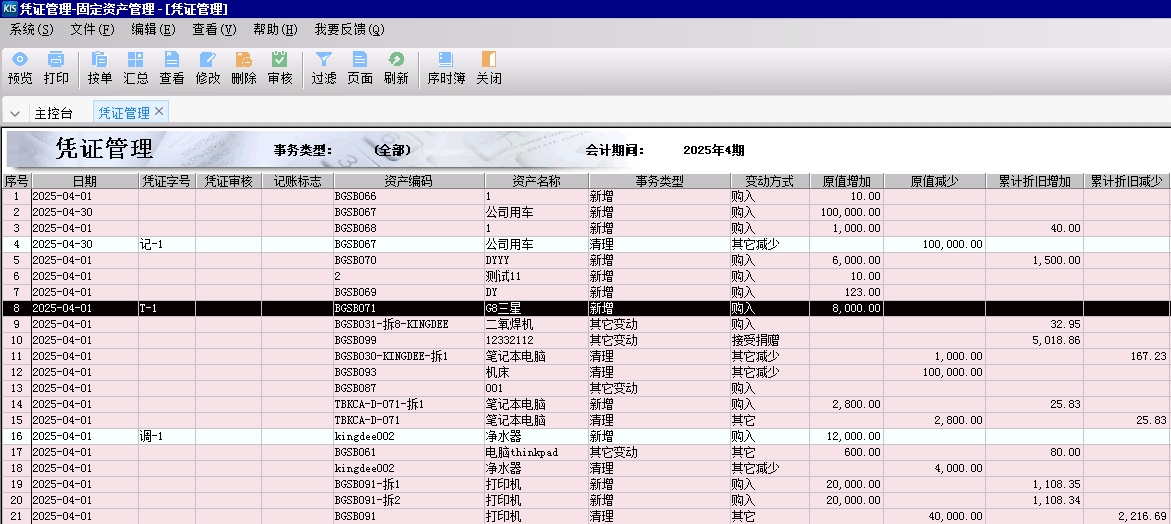Viewport: 1171px width, 524px height.
Task: Click voucher number cell T-1
Action: click(x=166, y=308)
